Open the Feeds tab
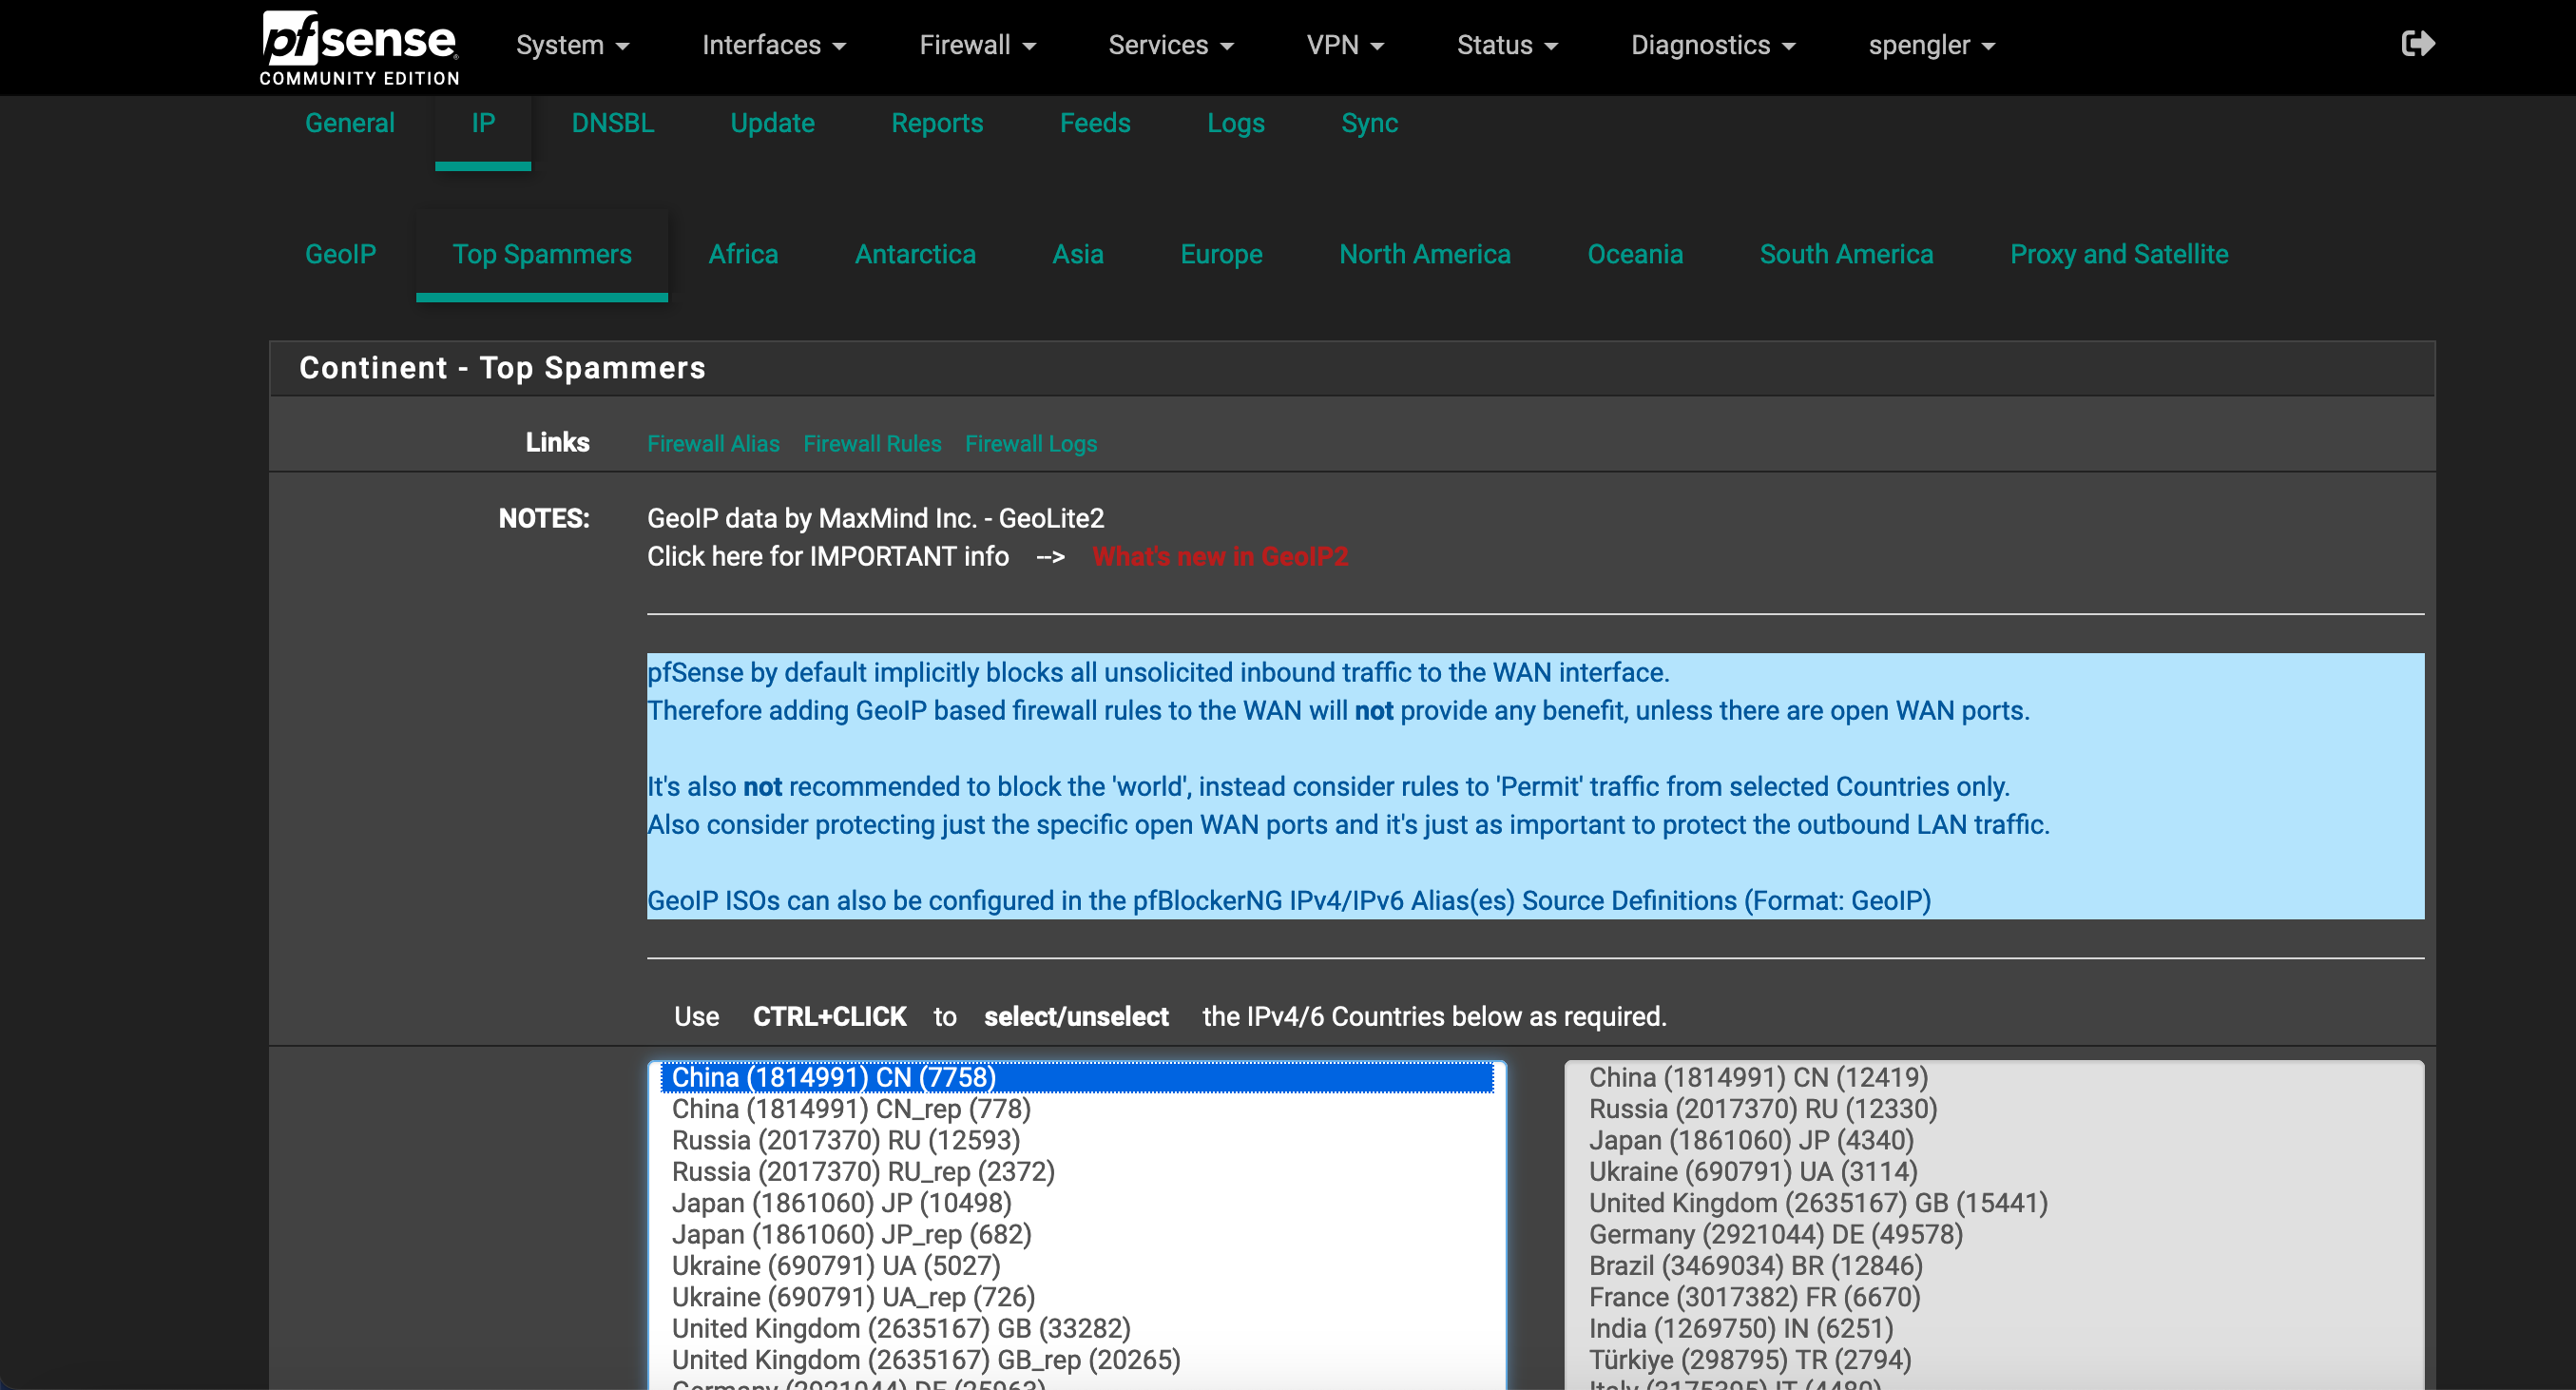The width and height of the screenshot is (2576, 1390). pos(1094,124)
